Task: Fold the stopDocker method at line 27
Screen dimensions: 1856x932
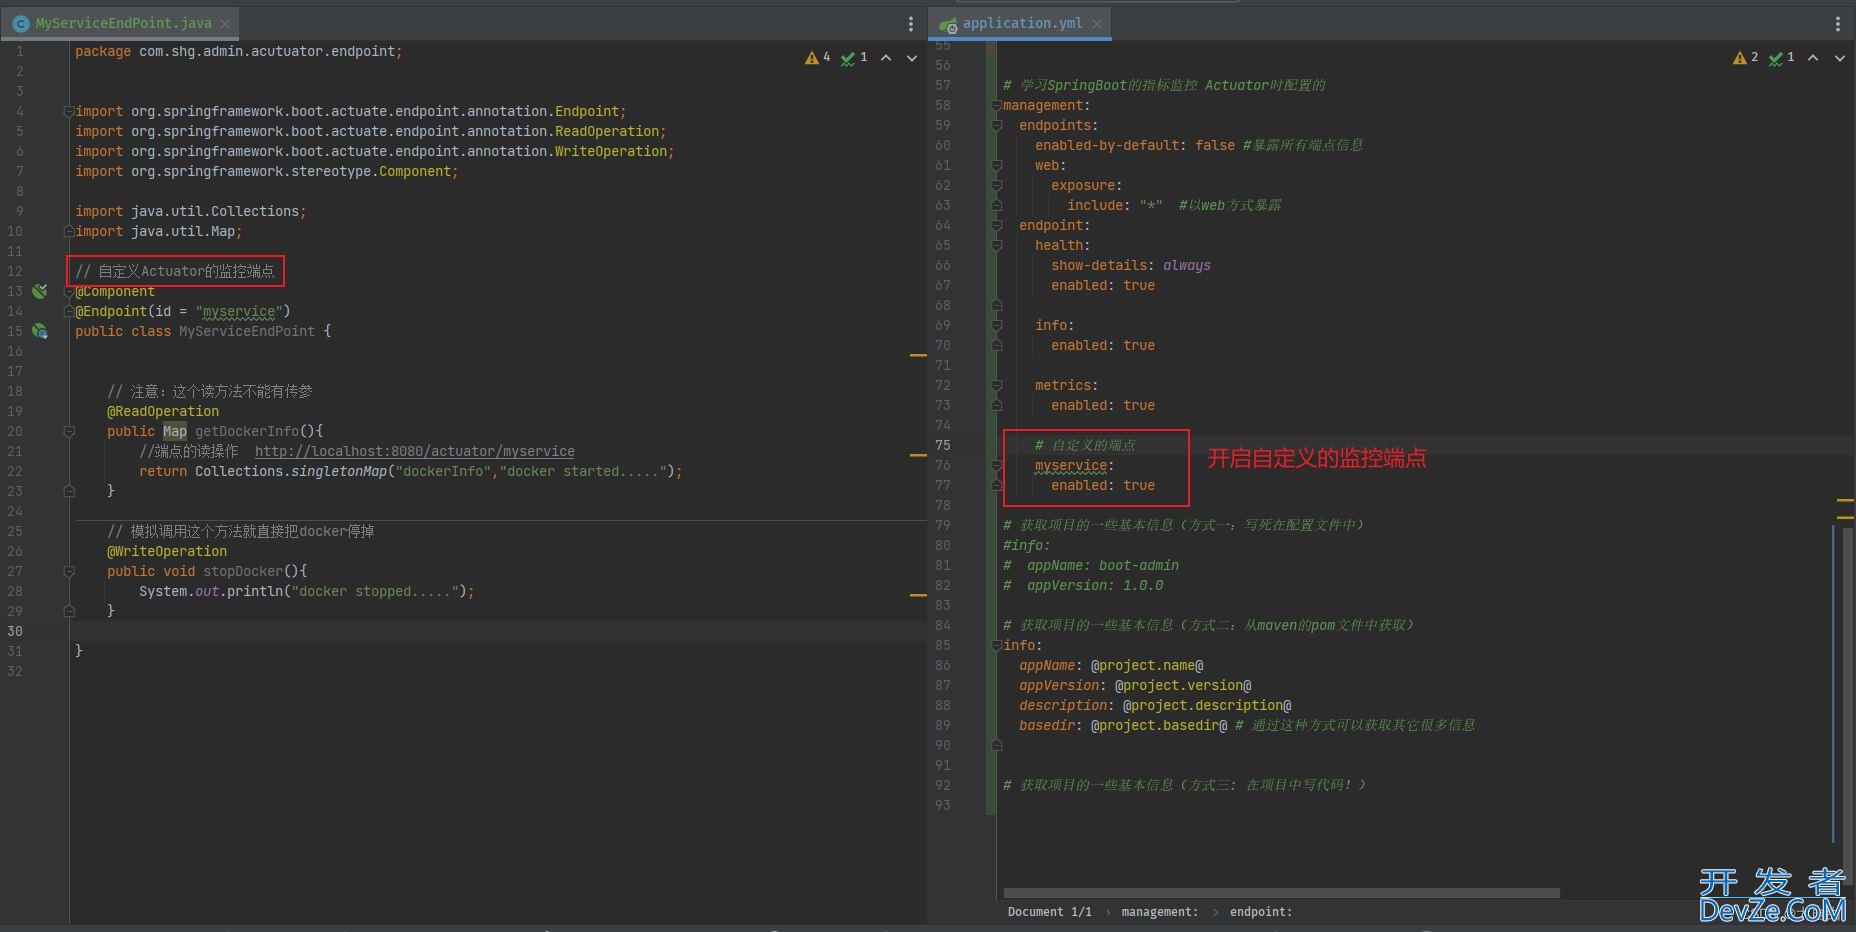Action: point(69,571)
